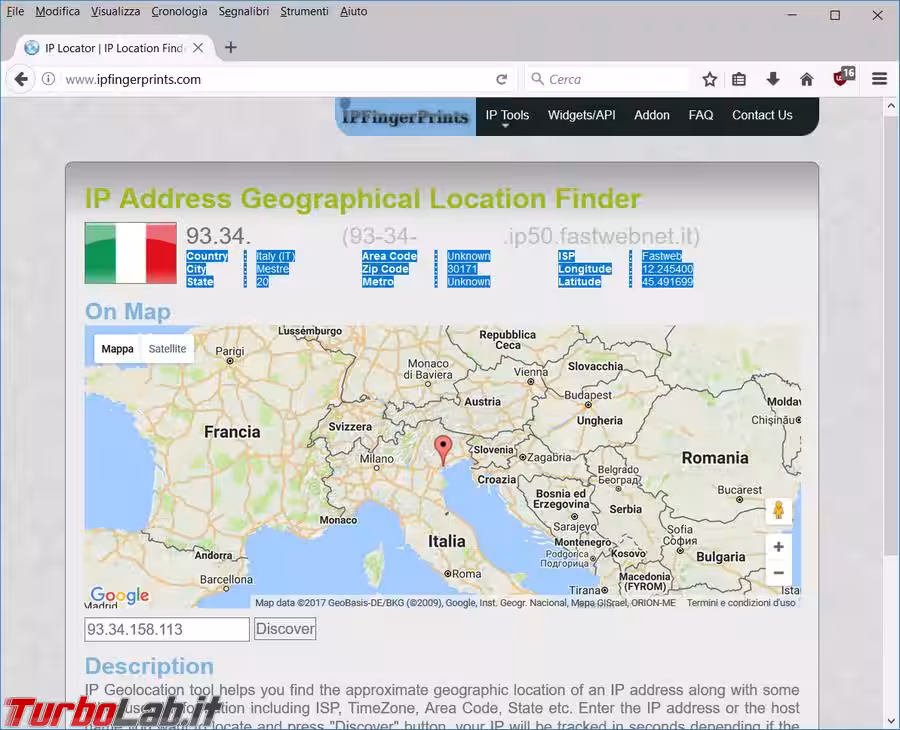This screenshot has height=730, width=900.
Task: Select the Mappa map view
Action: click(x=117, y=349)
